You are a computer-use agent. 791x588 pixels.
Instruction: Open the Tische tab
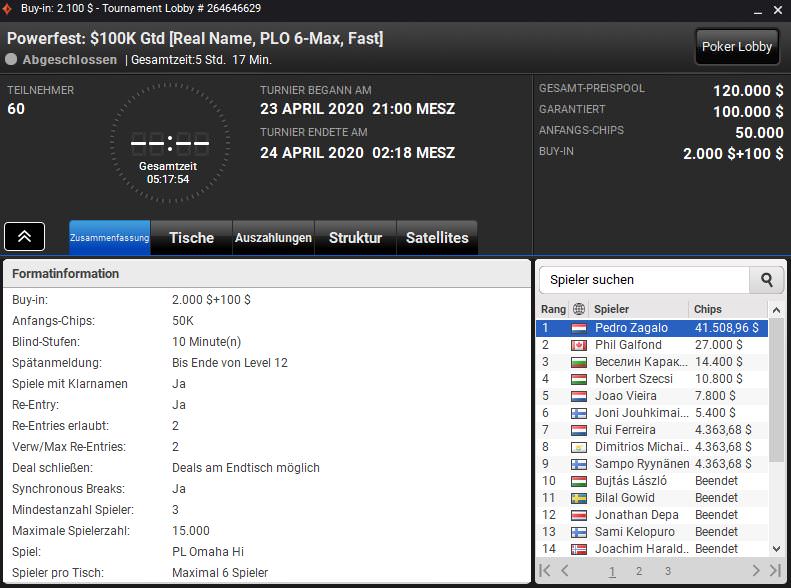click(191, 238)
